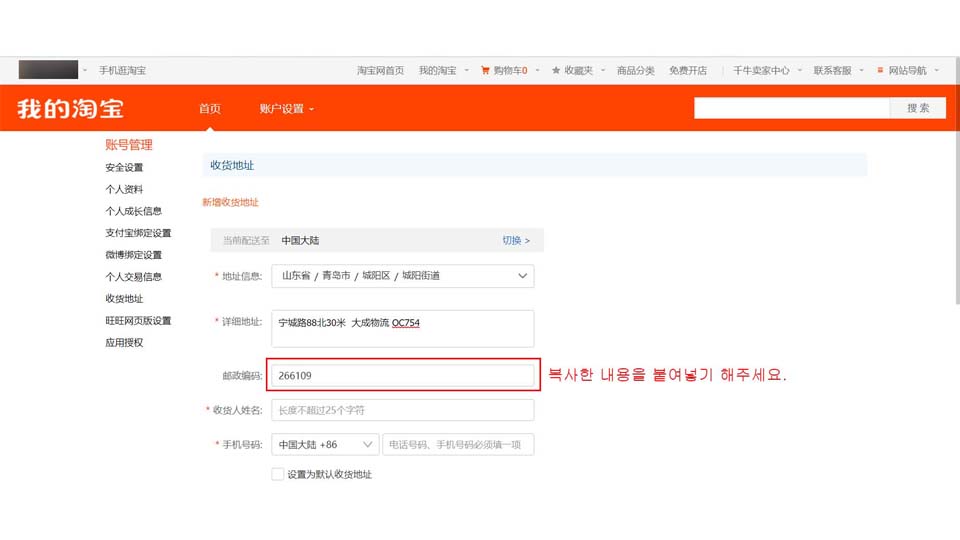Open the 免费开店 link

(x=688, y=70)
